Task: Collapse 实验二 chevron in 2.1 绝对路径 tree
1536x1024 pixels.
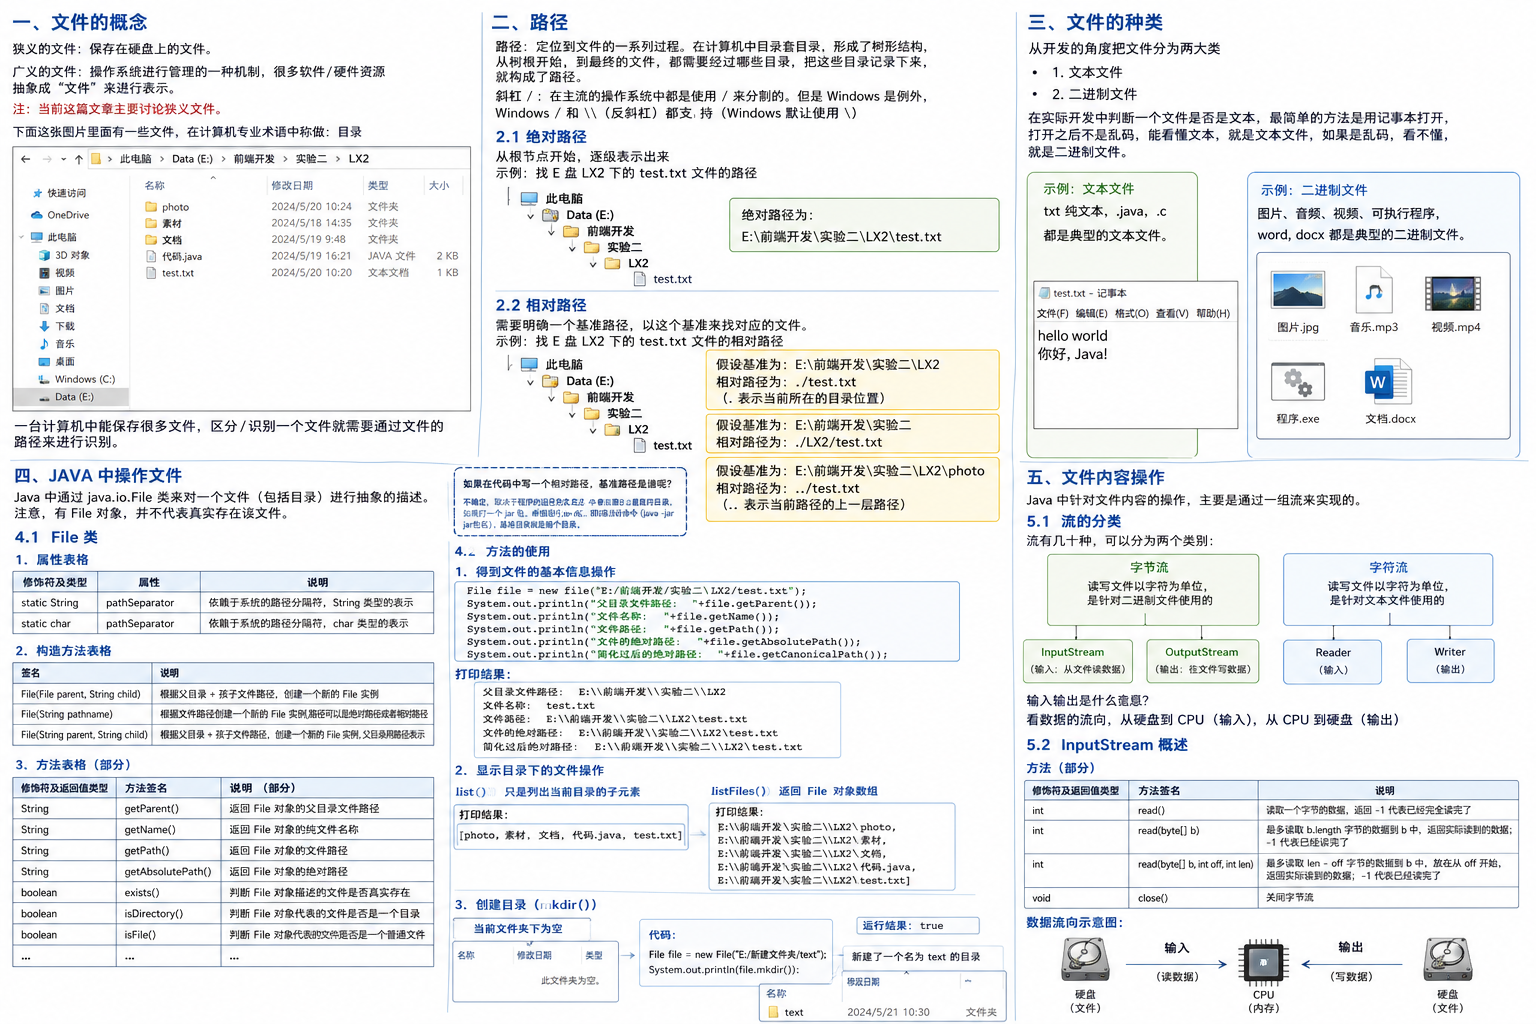Action: pos(572,247)
